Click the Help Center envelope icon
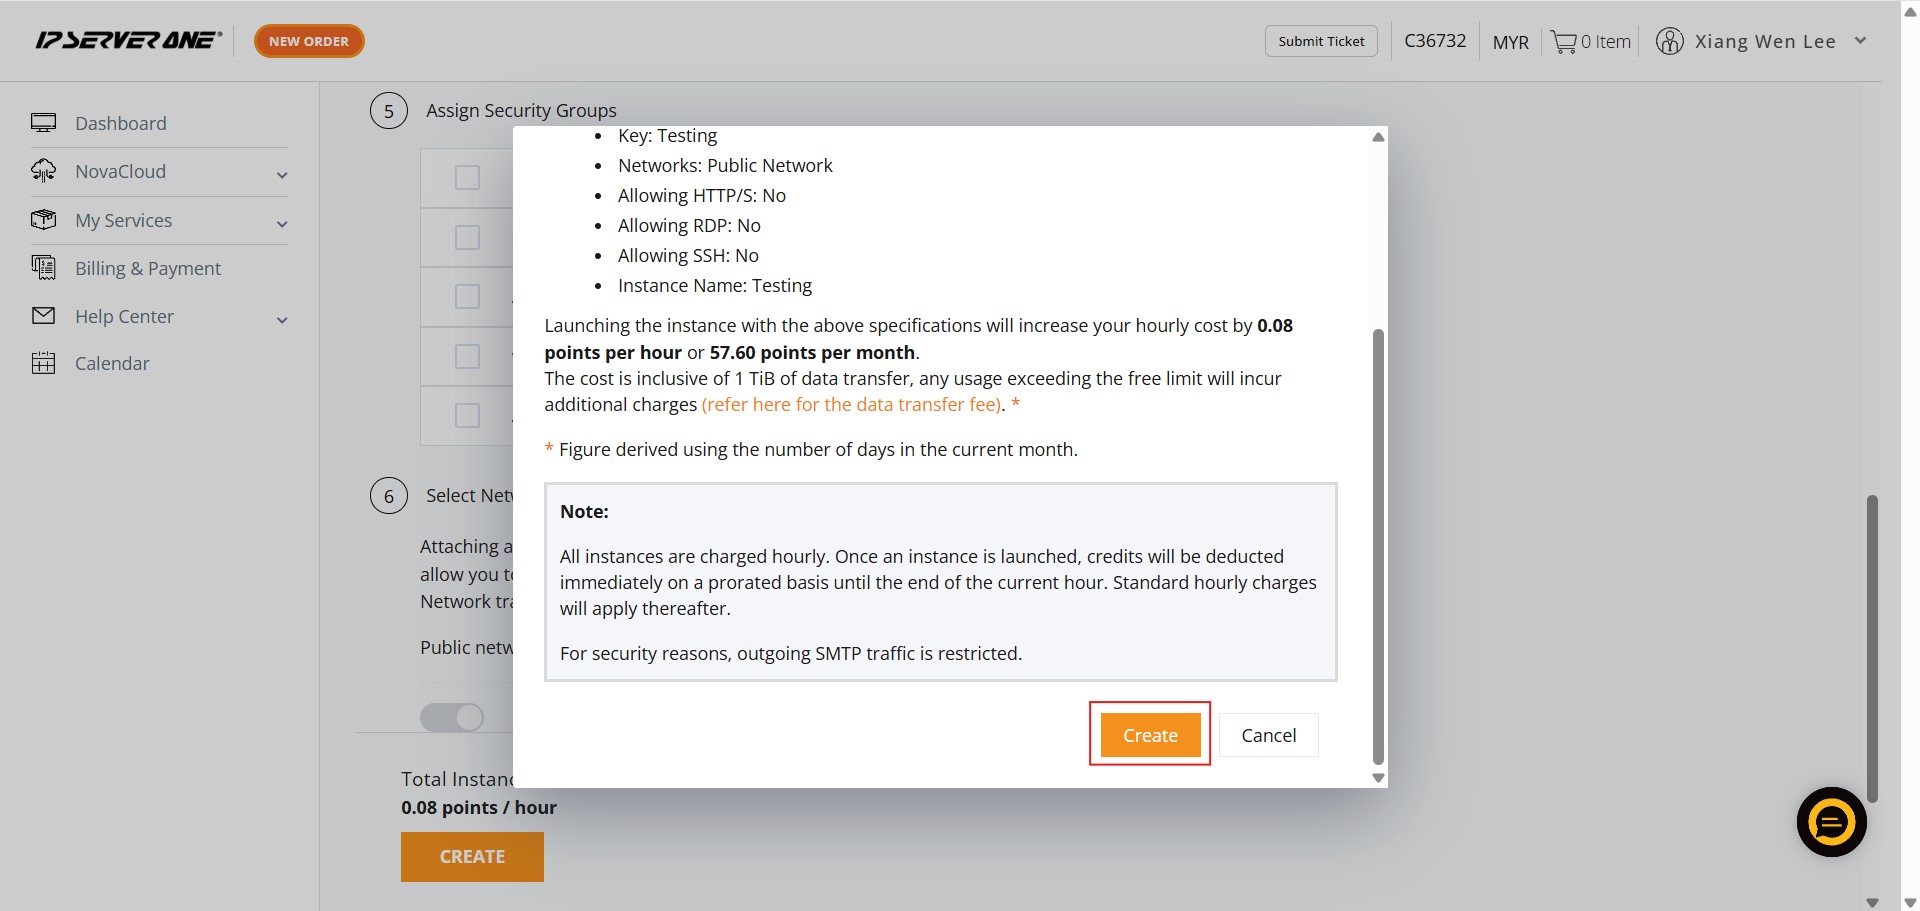Image resolution: width=1920 pixels, height=911 pixels. (43, 316)
